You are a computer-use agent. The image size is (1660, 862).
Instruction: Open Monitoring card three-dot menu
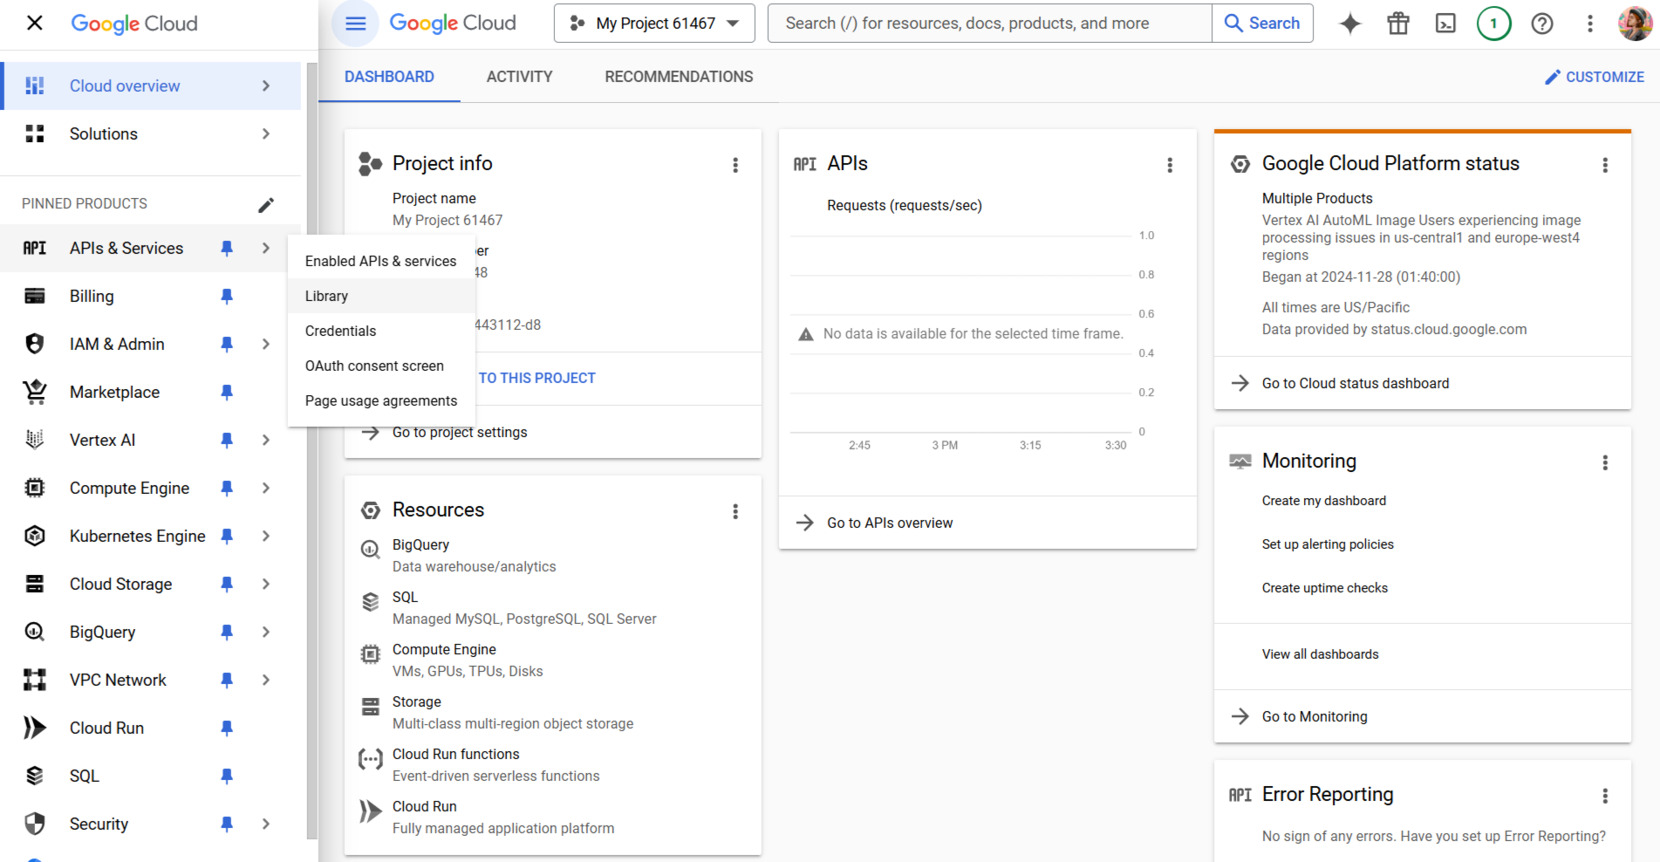(x=1605, y=463)
